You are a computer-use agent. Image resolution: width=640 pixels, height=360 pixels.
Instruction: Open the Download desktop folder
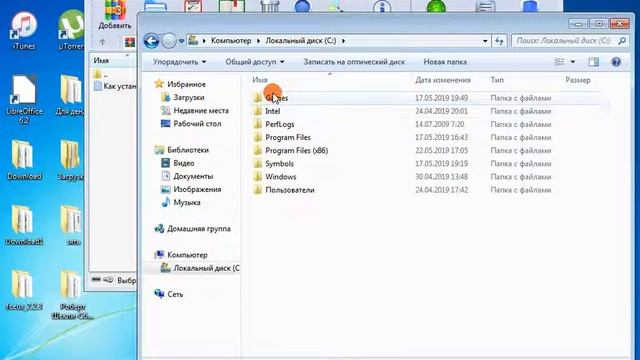pos(24,160)
